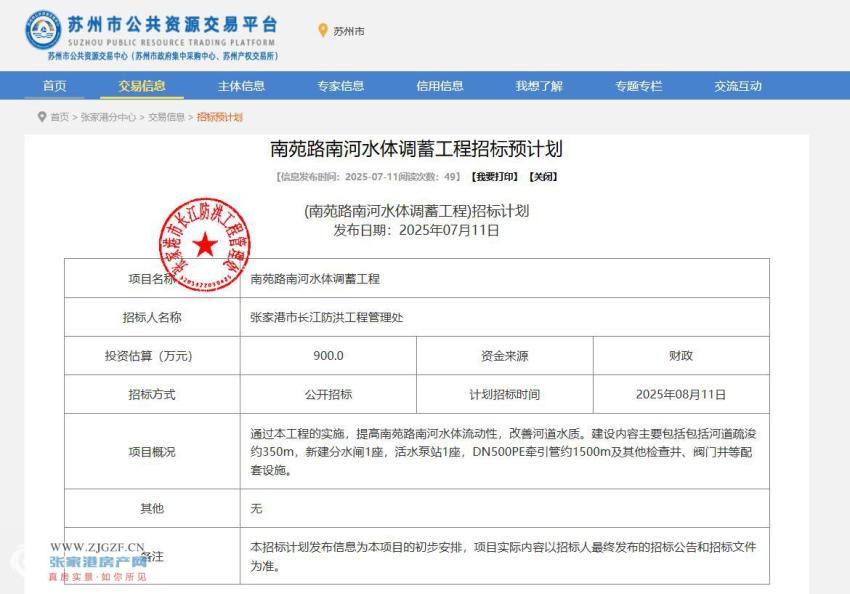
Task: Click the planned date 2025年08月11日
Action: coord(681,395)
